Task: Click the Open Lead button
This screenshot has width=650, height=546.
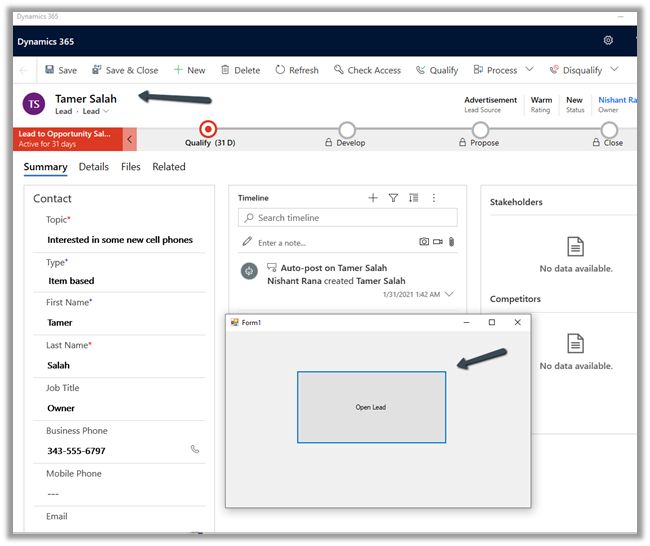Action: [x=371, y=407]
